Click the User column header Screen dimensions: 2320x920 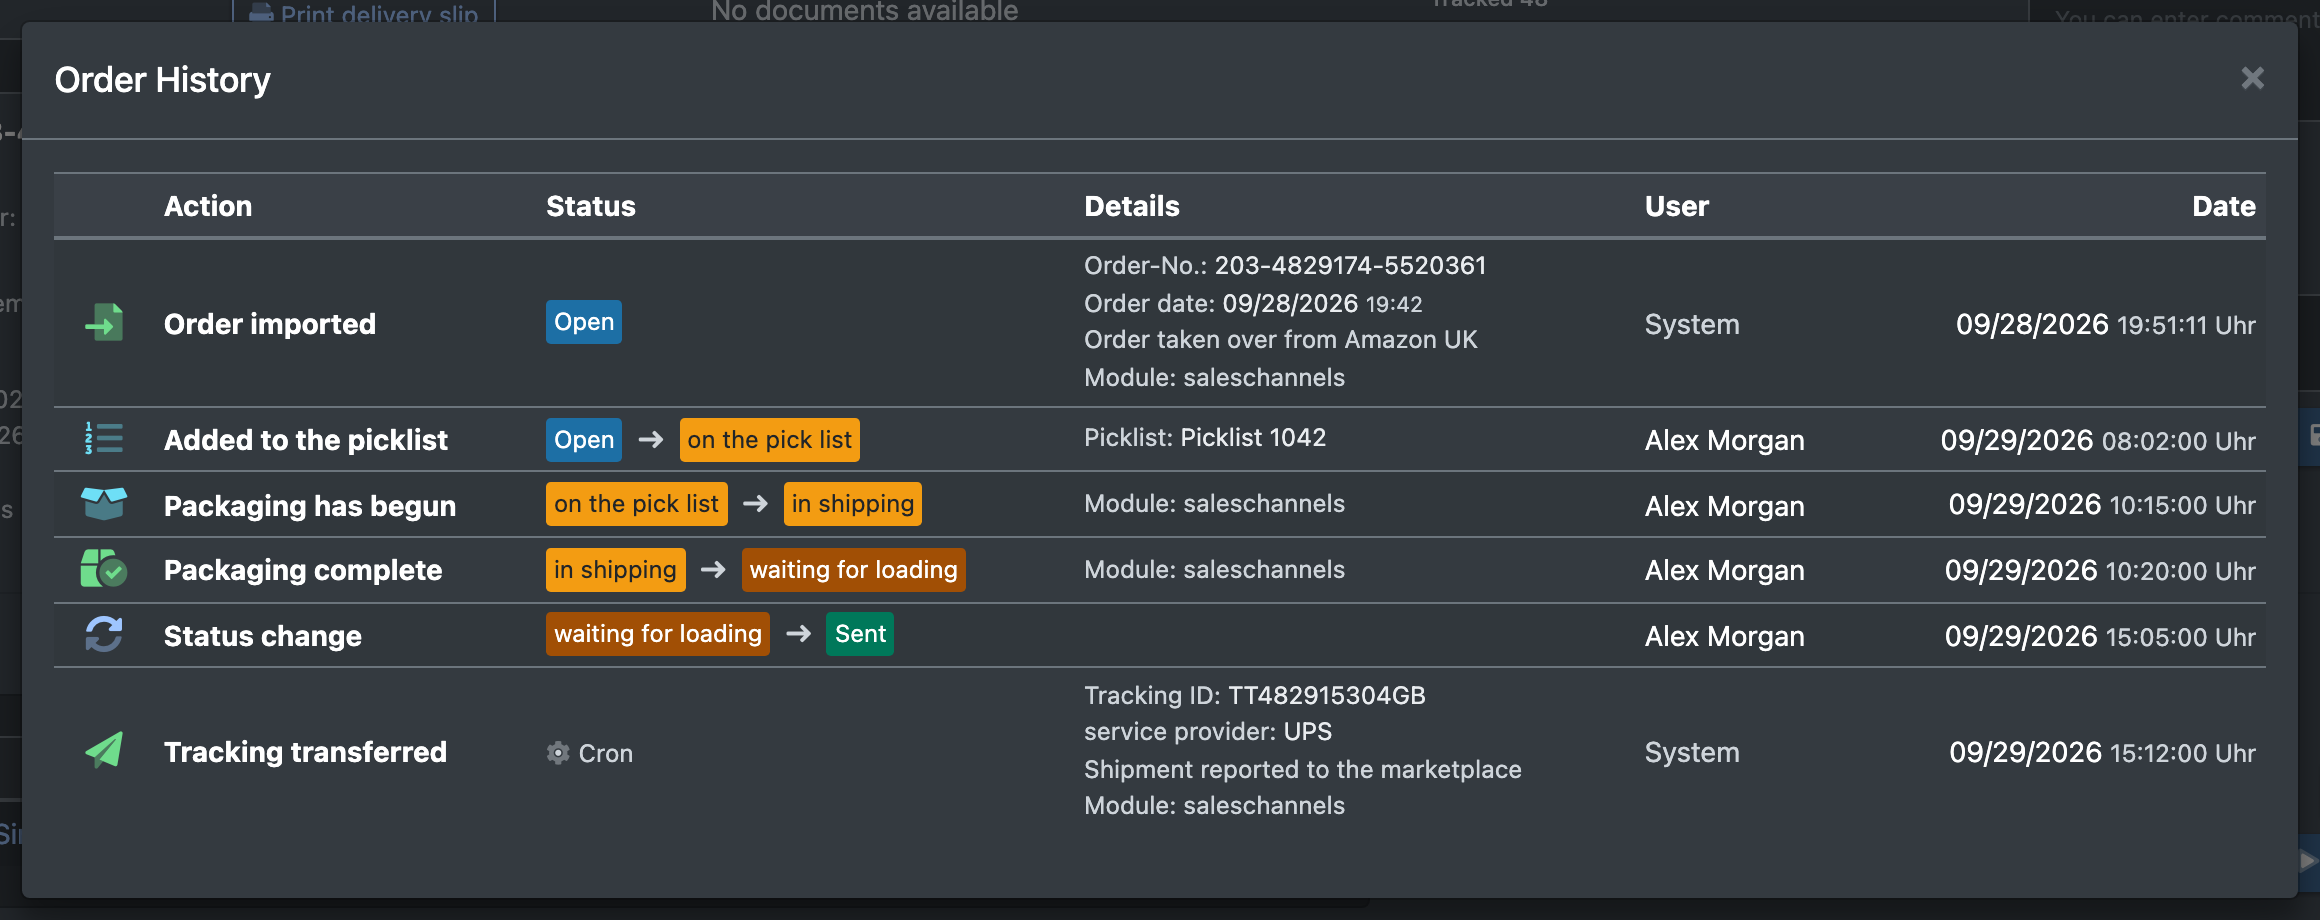pyautogui.click(x=1677, y=206)
